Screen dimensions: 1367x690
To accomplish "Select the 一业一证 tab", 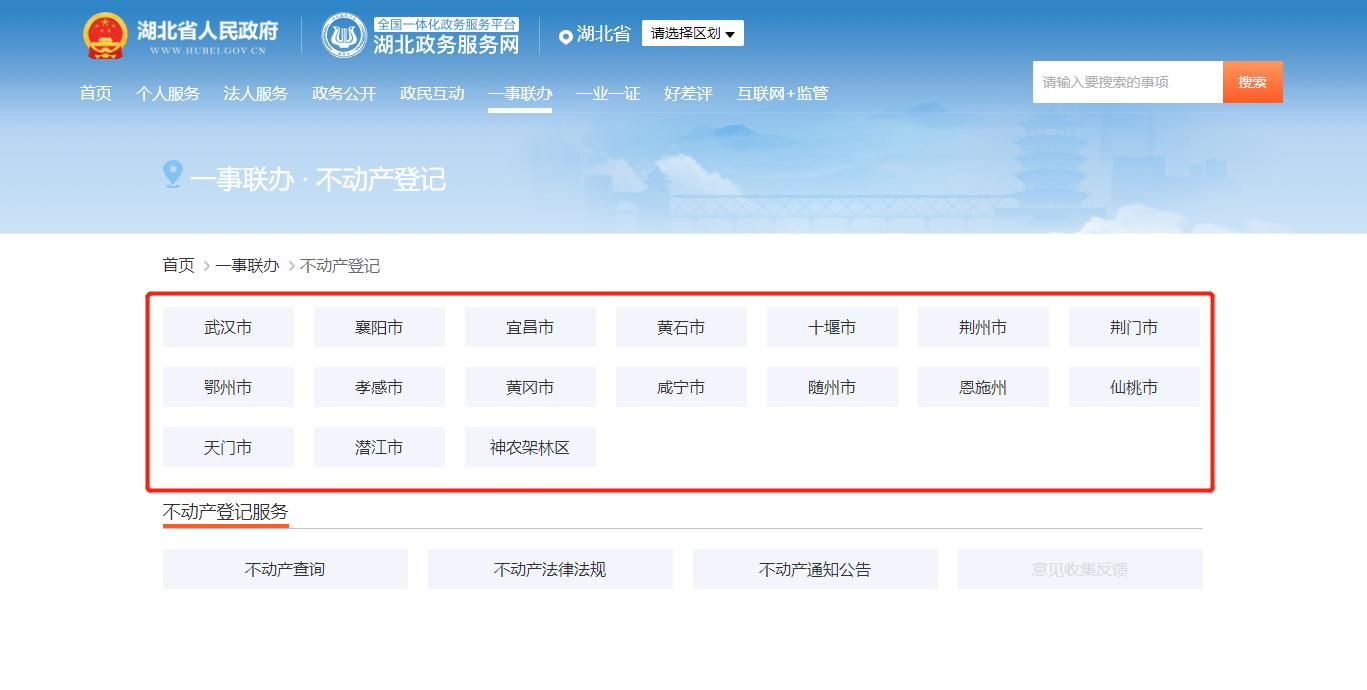I will pos(608,93).
